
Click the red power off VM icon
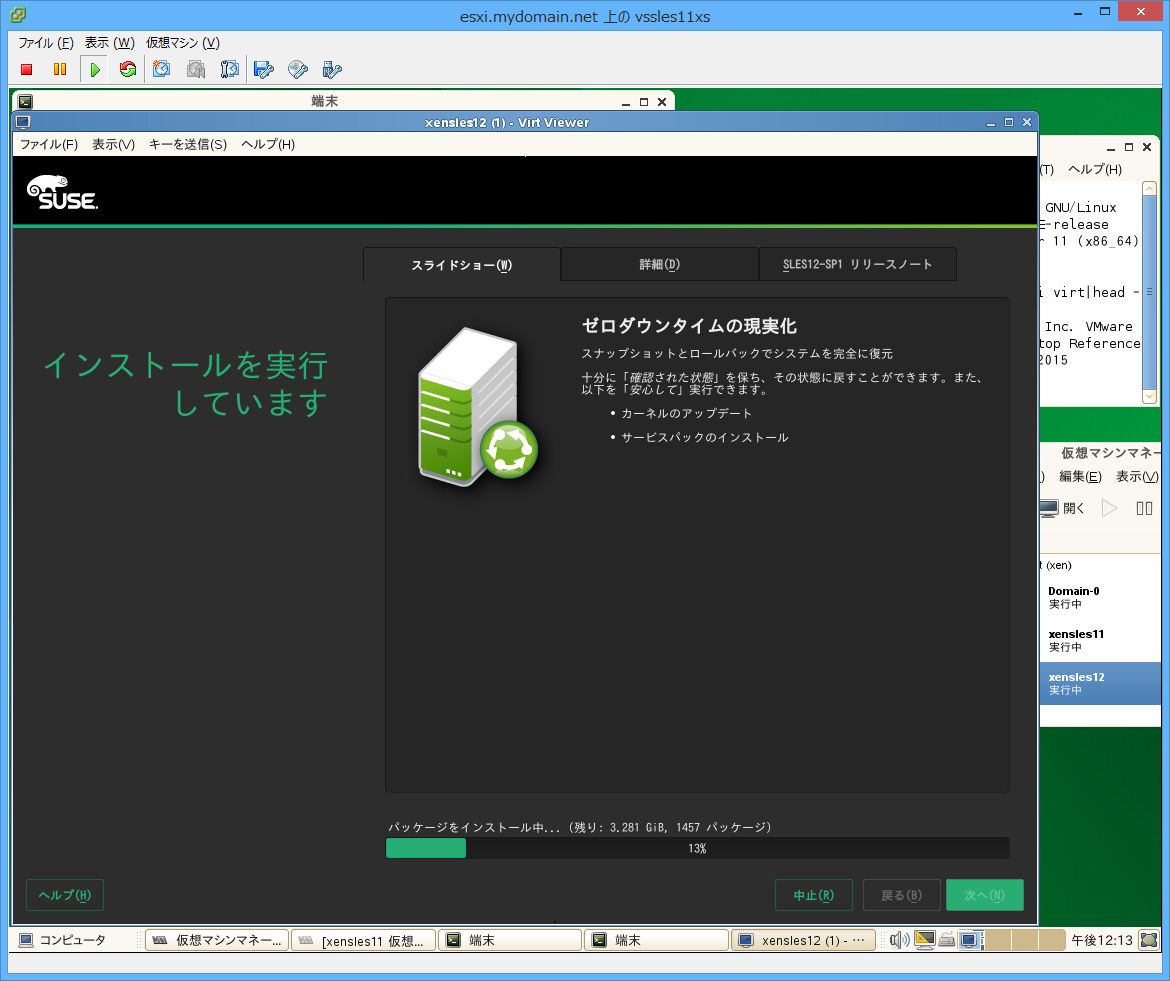27,69
